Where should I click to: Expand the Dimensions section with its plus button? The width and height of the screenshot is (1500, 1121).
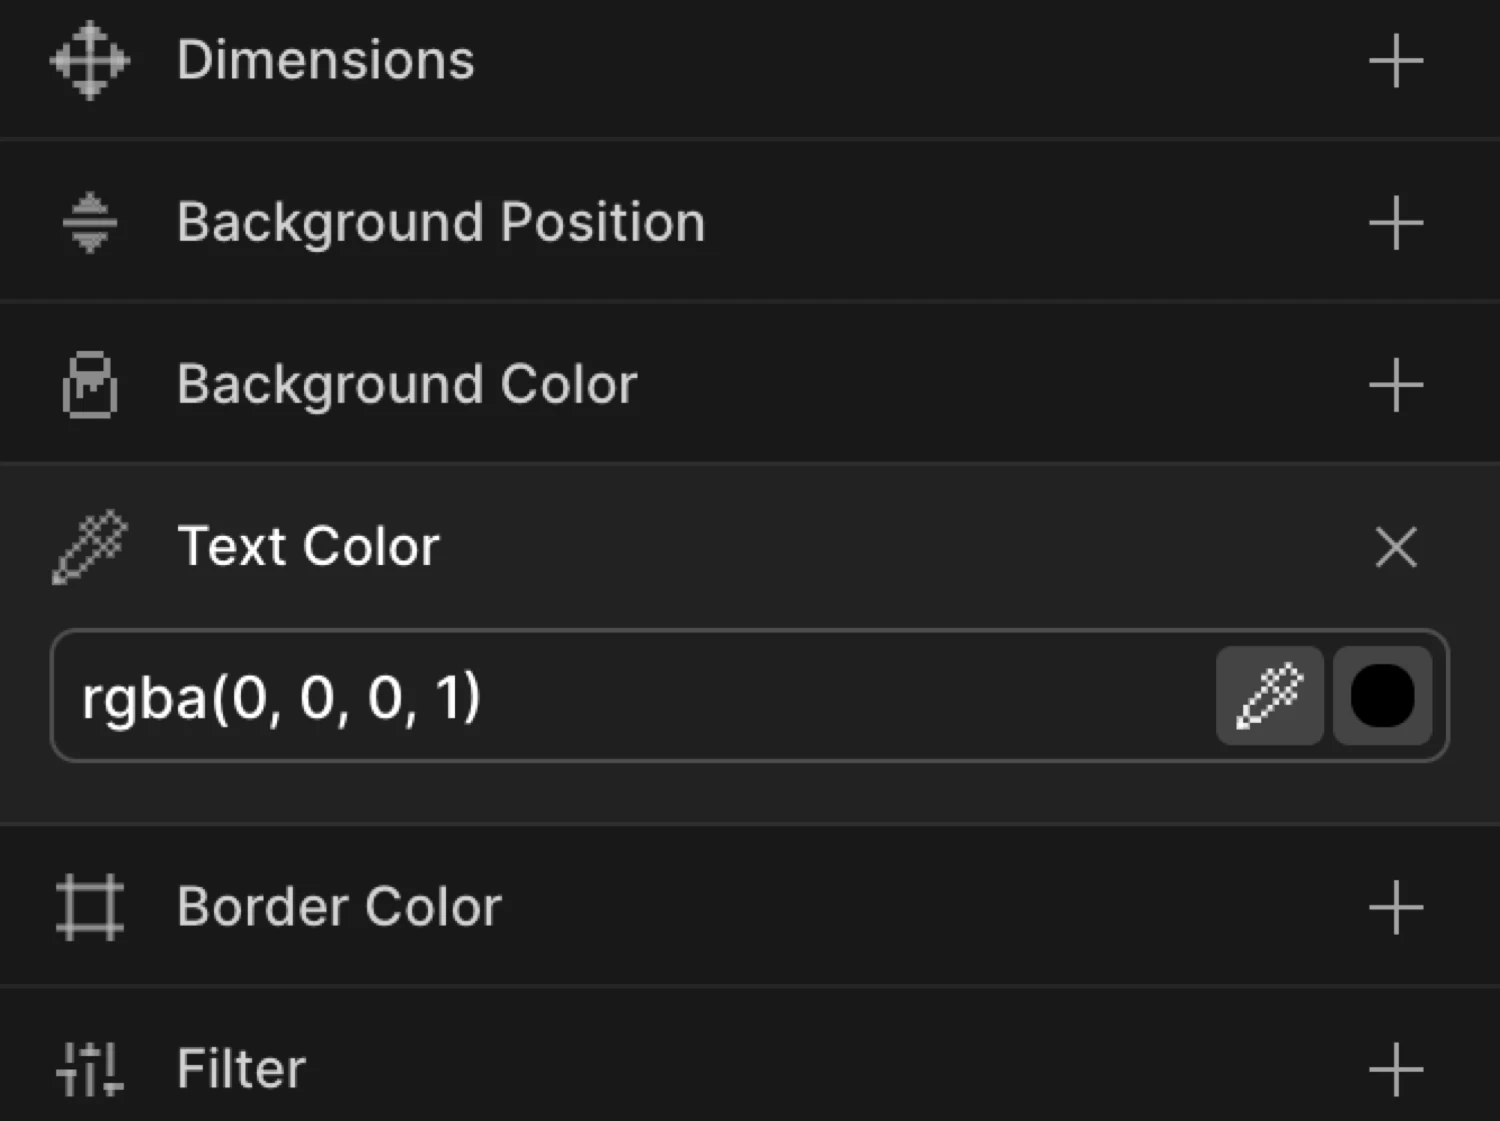(x=1396, y=61)
